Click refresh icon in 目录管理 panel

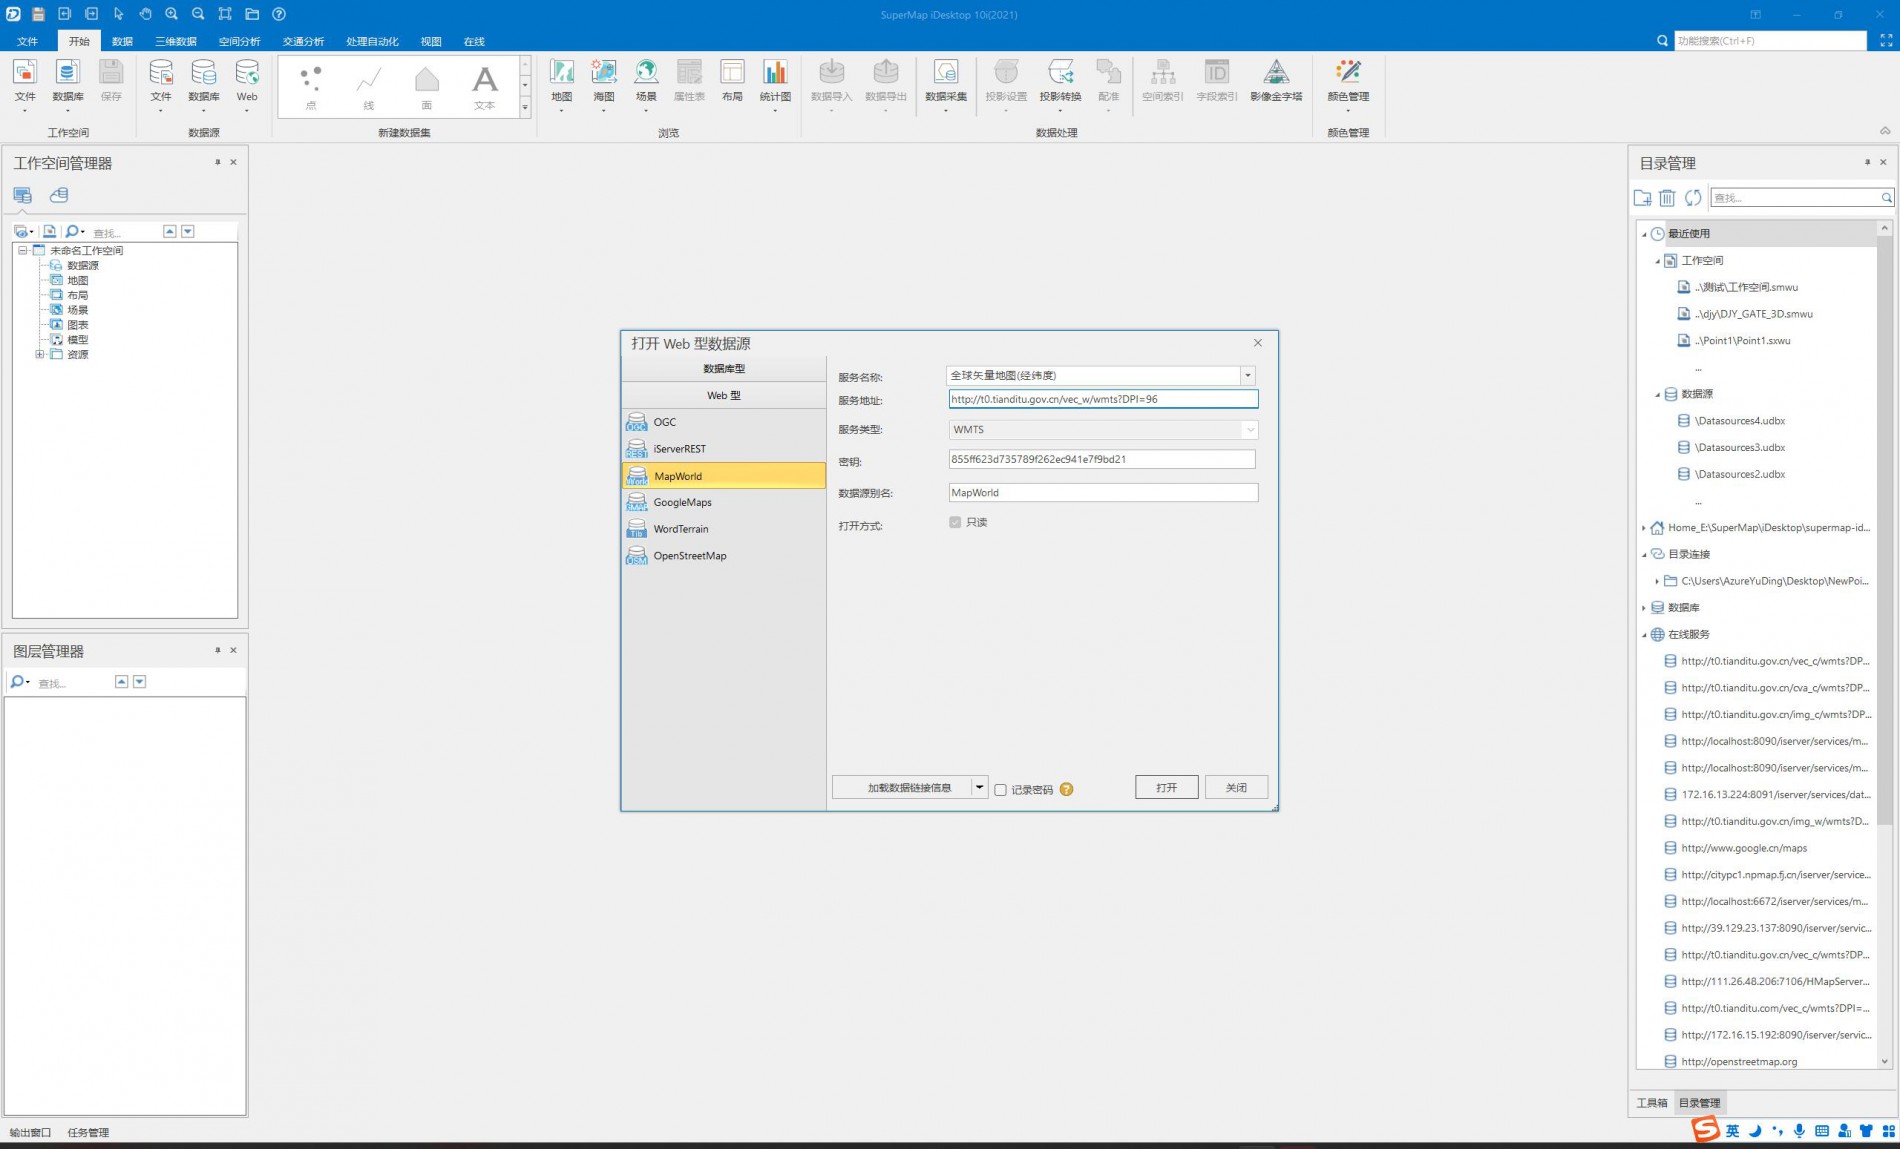(x=1693, y=198)
